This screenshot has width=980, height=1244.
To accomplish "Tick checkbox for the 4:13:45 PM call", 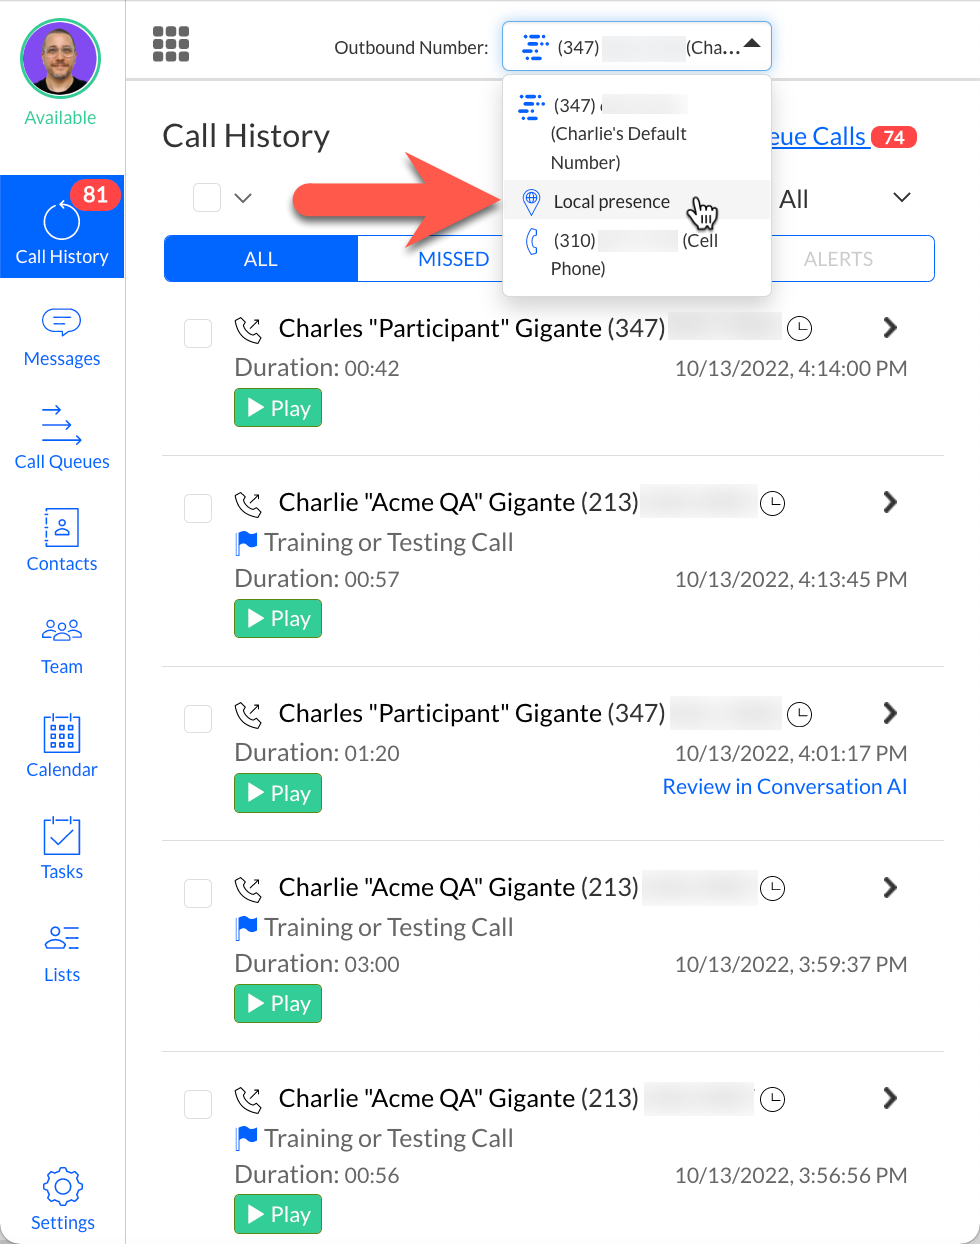I will [x=198, y=508].
